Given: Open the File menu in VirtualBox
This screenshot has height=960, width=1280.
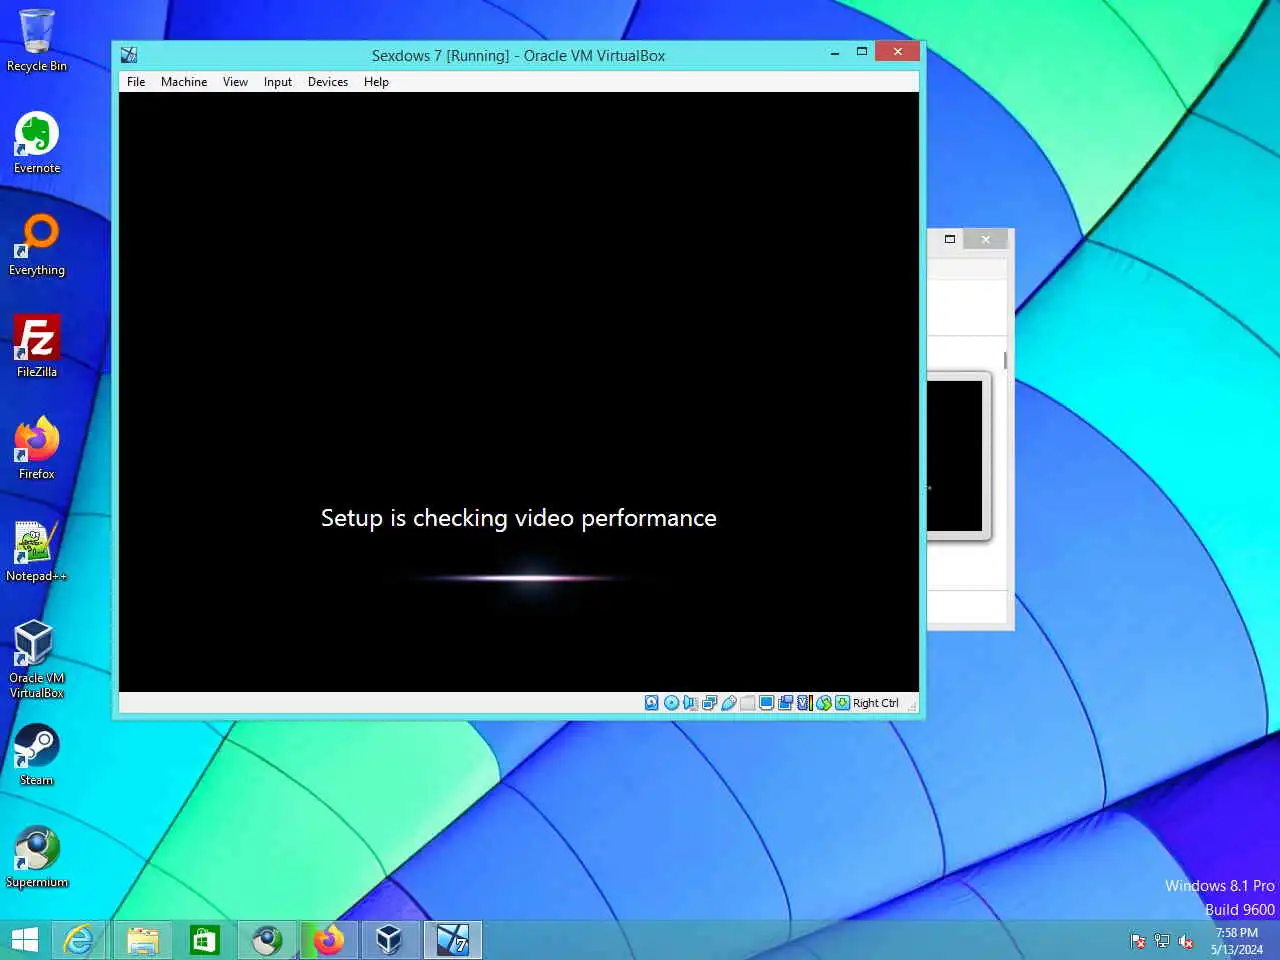Looking at the screenshot, I should 136,82.
